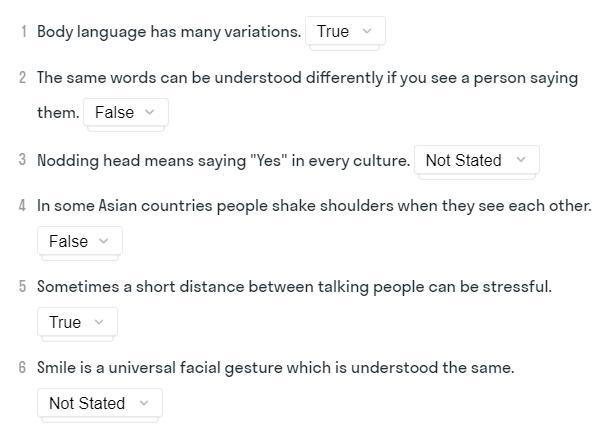Click chevron arrow beside first True answer
The image size is (609, 444).
(x=367, y=31)
